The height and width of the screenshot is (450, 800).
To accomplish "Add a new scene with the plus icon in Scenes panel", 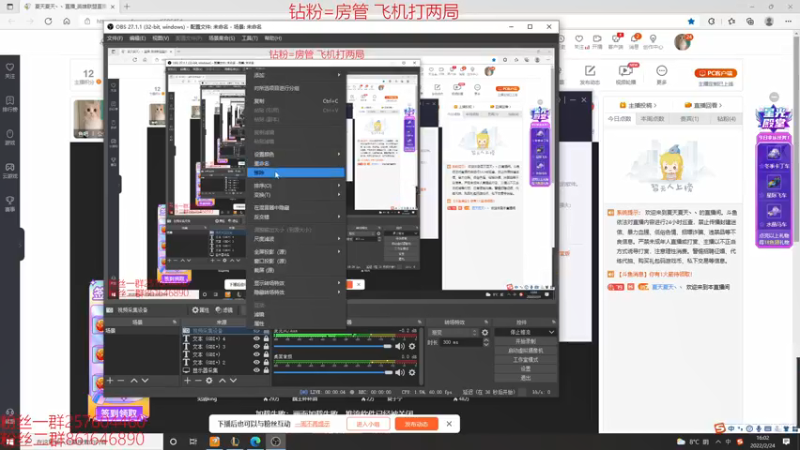I will (110, 381).
